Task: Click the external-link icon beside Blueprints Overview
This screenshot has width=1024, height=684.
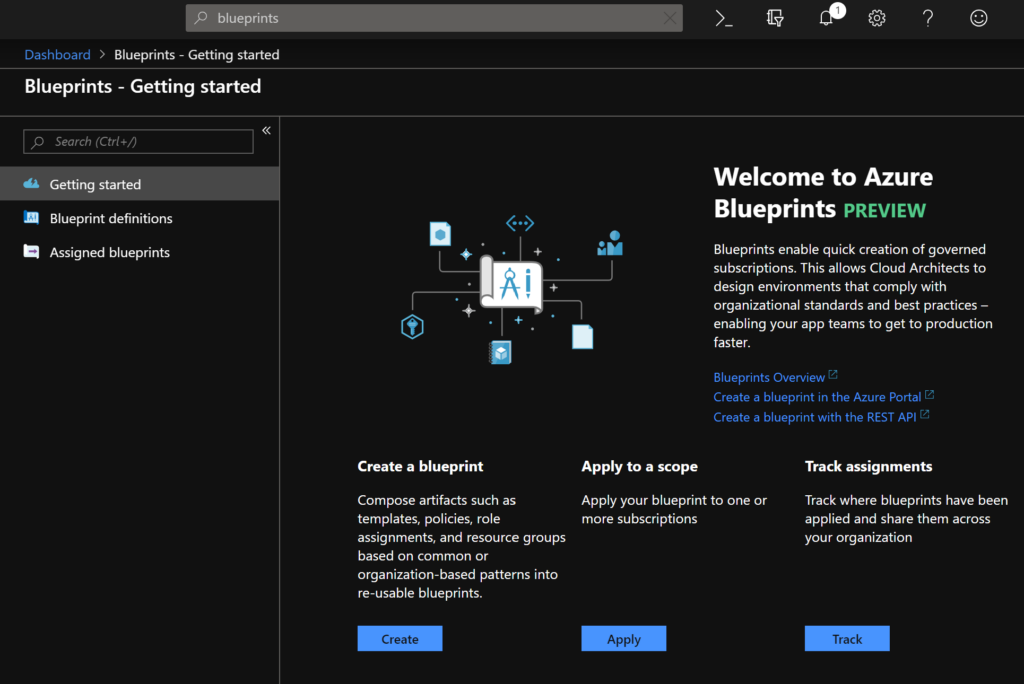Action: [833, 374]
